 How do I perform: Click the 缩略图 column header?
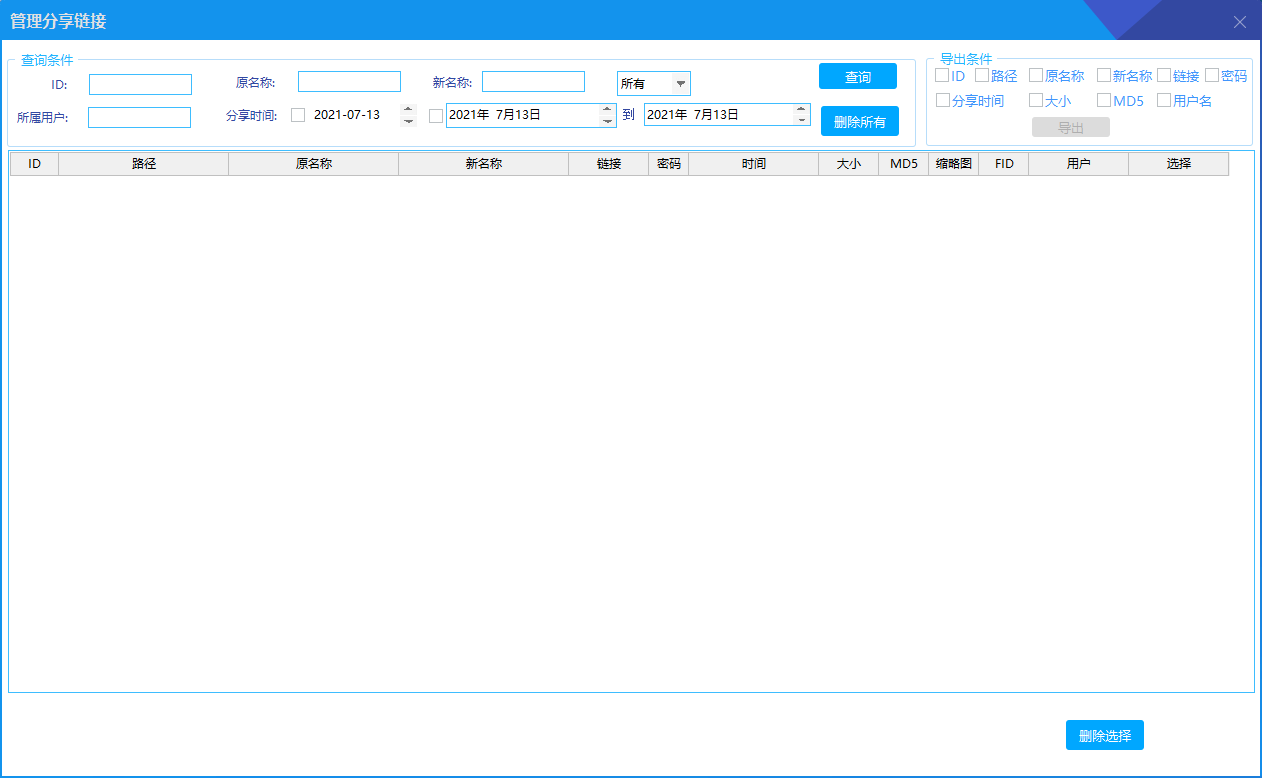point(953,164)
